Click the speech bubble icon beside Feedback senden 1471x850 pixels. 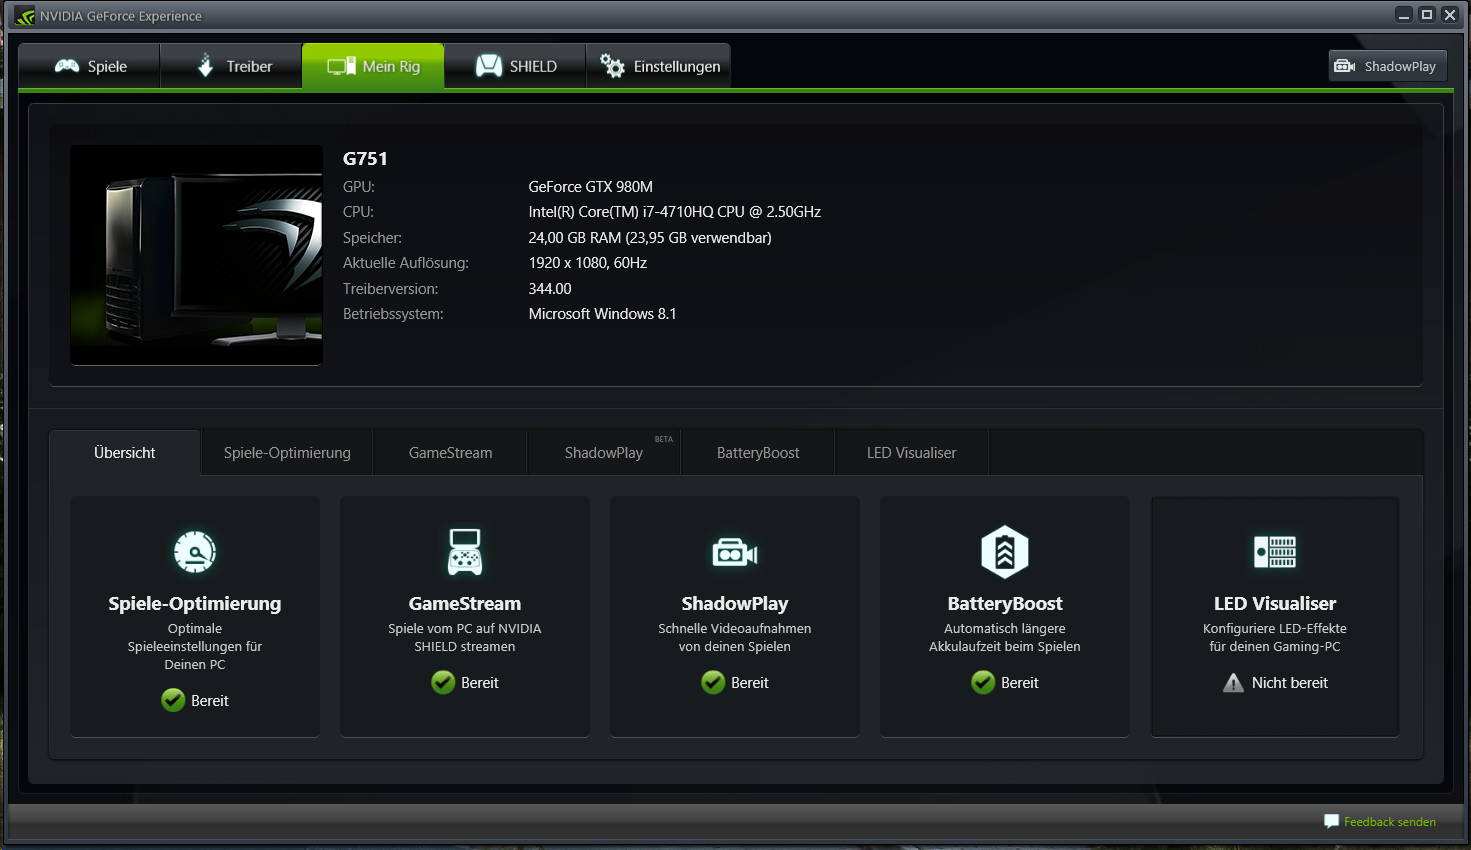click(1331, 821)
